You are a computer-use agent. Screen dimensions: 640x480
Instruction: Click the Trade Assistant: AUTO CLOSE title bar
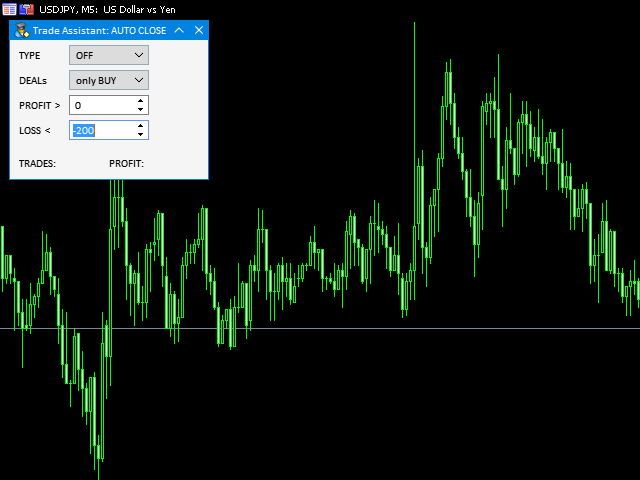(x=99, y=30)
